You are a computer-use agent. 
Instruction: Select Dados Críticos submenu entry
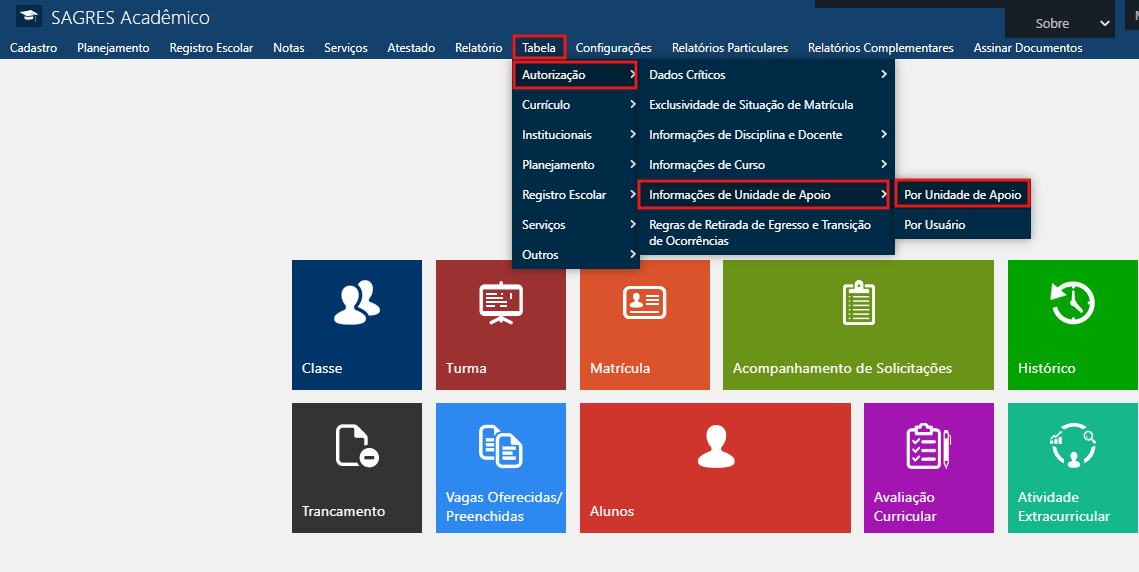(766, 74)
